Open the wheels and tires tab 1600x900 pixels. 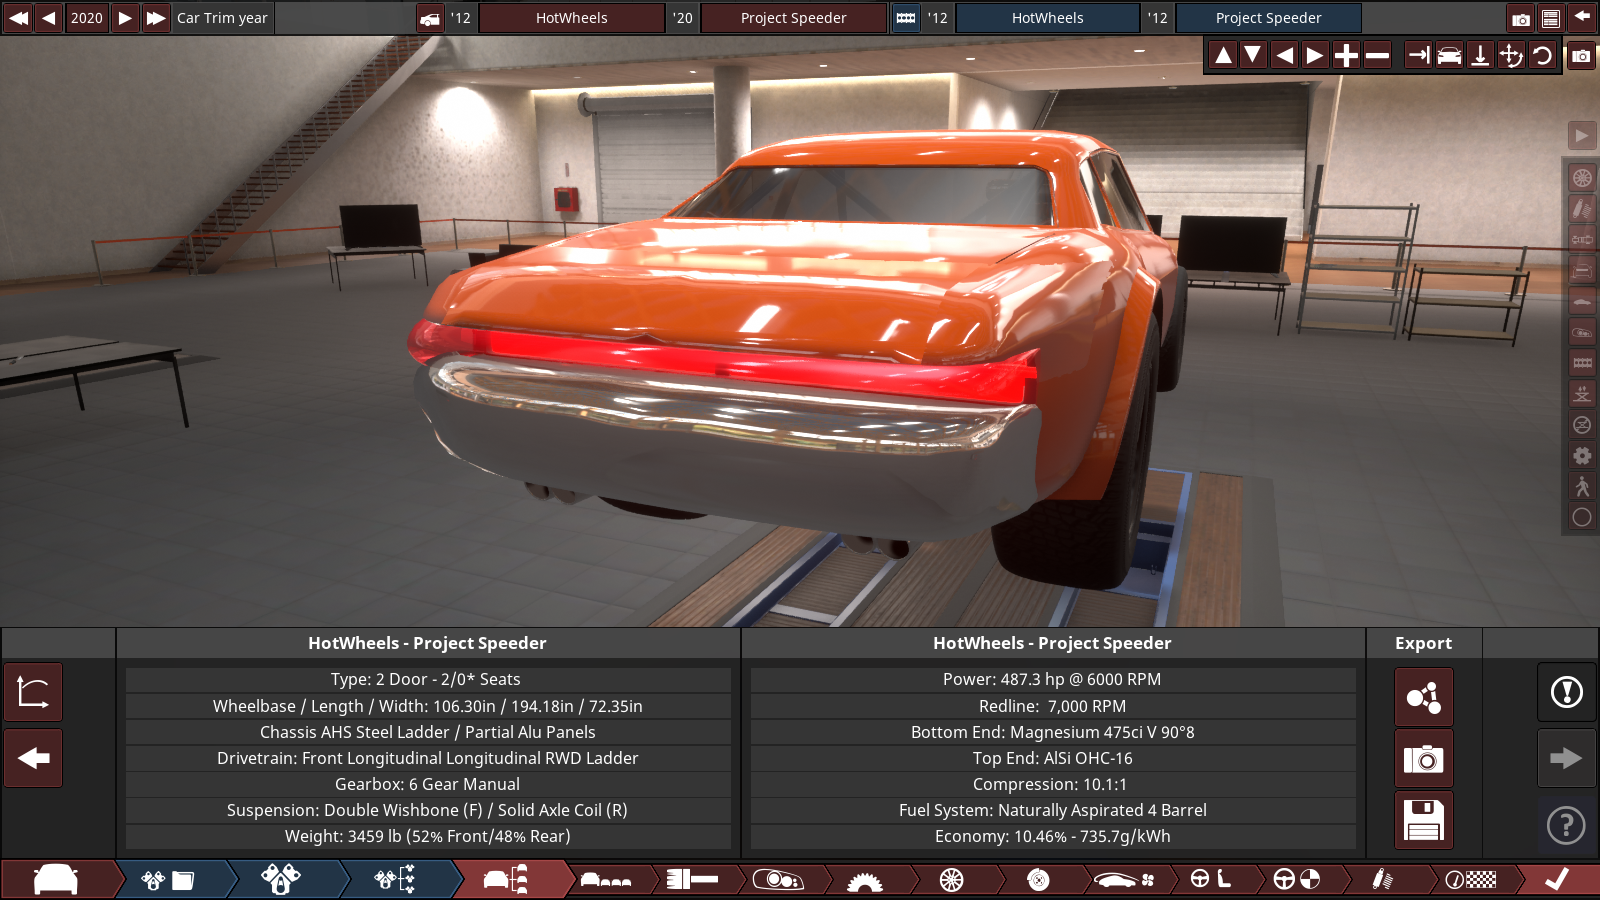click(x=952, y=879)
